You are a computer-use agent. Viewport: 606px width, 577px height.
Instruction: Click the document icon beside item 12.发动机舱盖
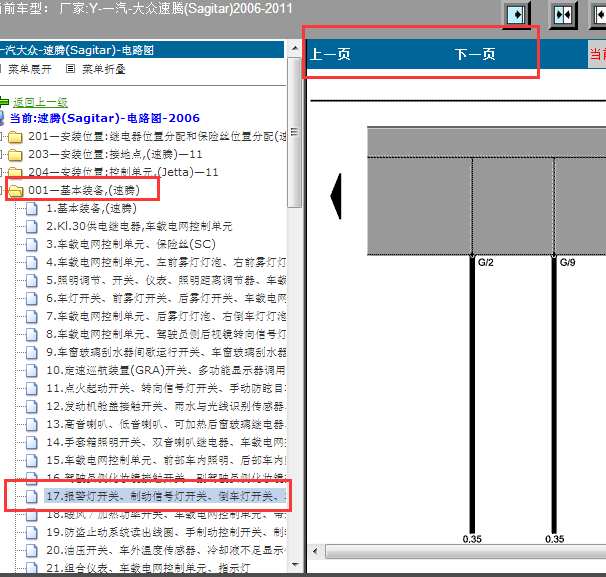32,407
